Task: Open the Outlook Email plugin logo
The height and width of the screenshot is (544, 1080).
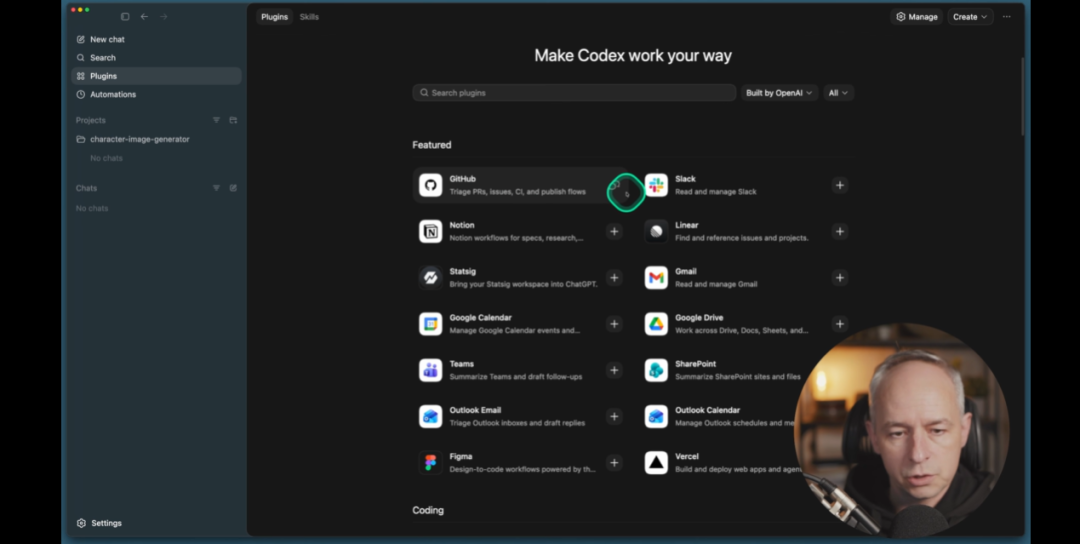Action: [x=430, y=416]
